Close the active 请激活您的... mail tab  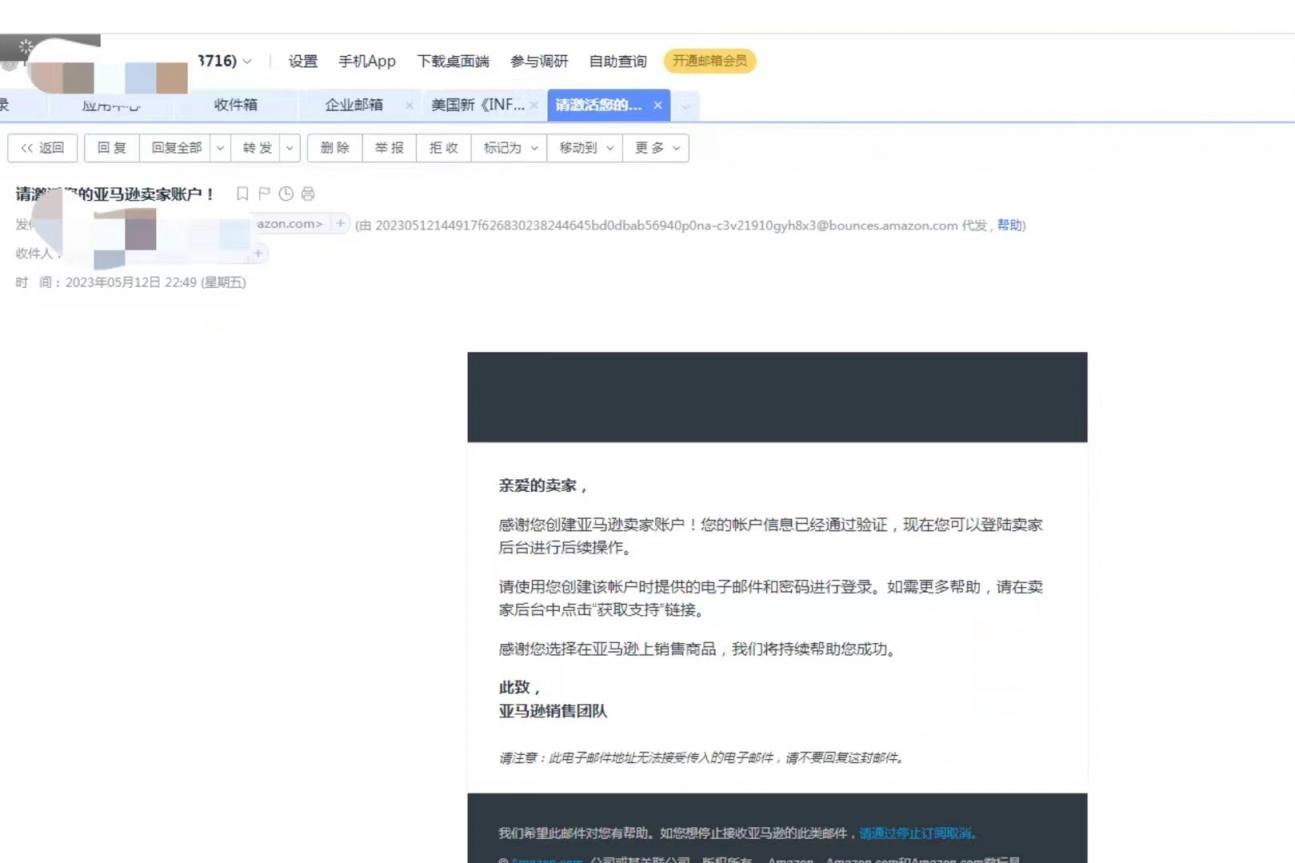click(657, 105)
